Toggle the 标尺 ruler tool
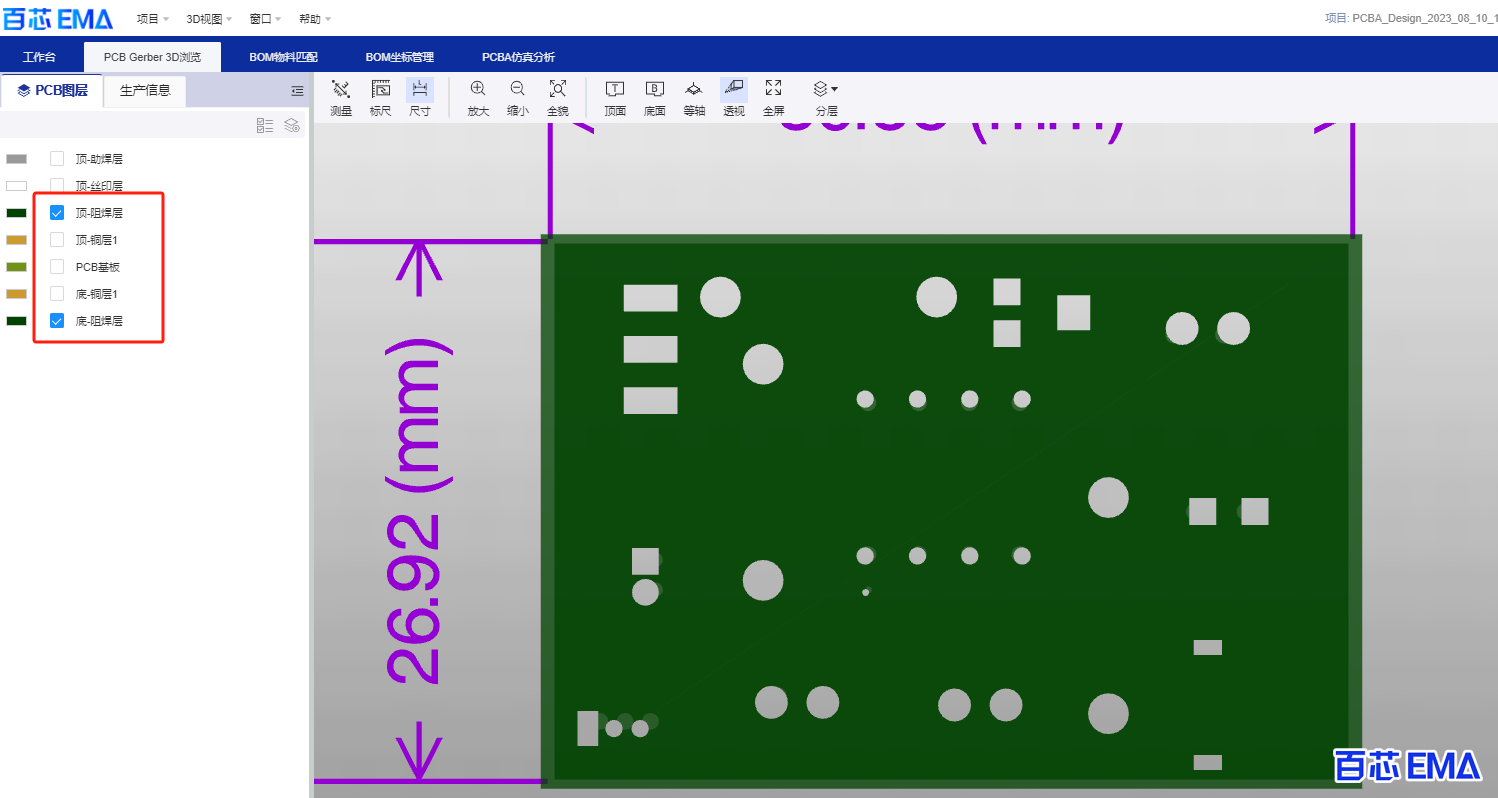1498x798 pixels. (380, 97)
